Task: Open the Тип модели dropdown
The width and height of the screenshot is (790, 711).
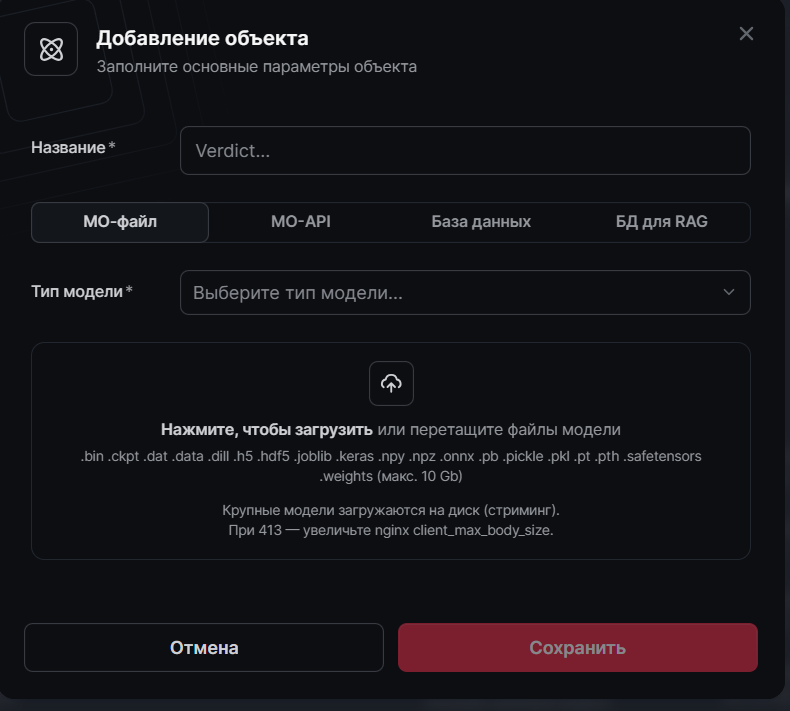Action: [465, 293]
